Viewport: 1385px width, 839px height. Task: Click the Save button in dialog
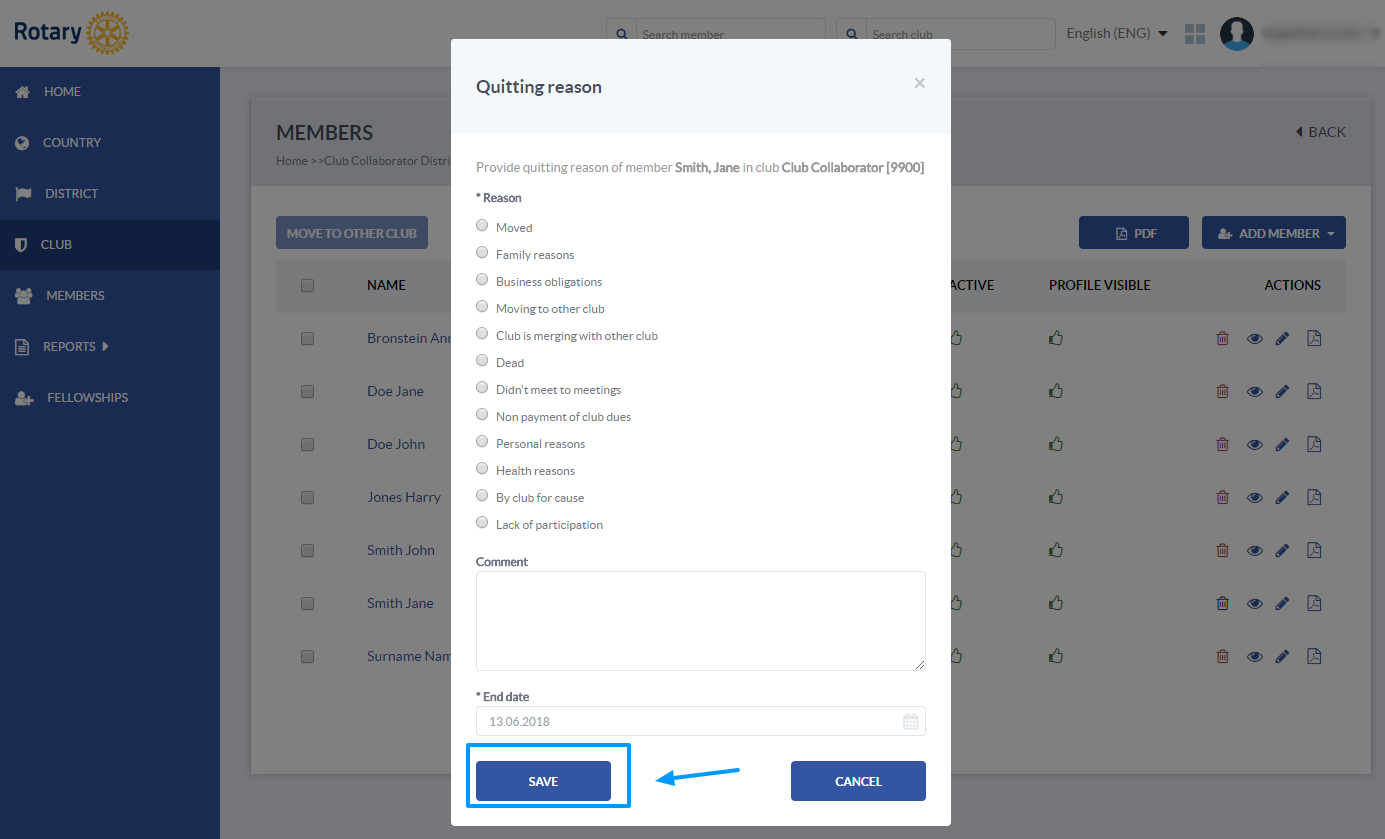click(543, 781)
